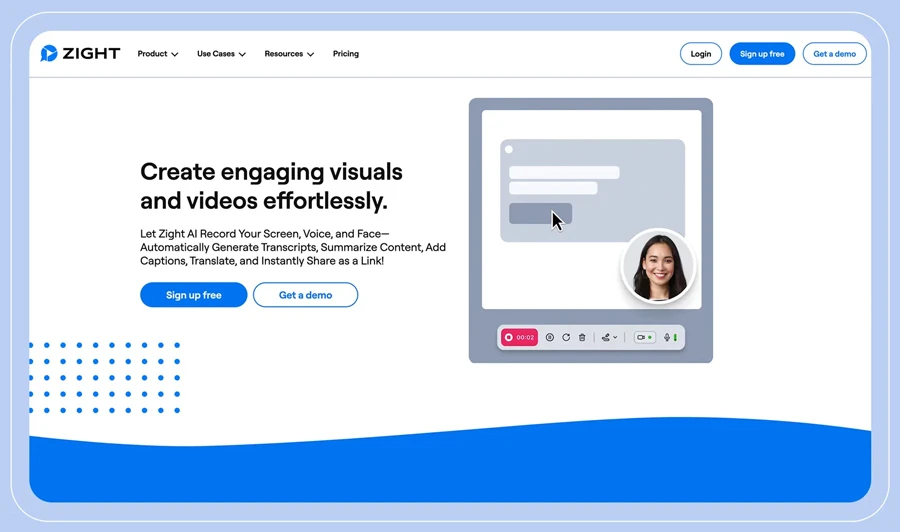Click the Zight logo in the header
900x532 pixels.
coord(80,54)
